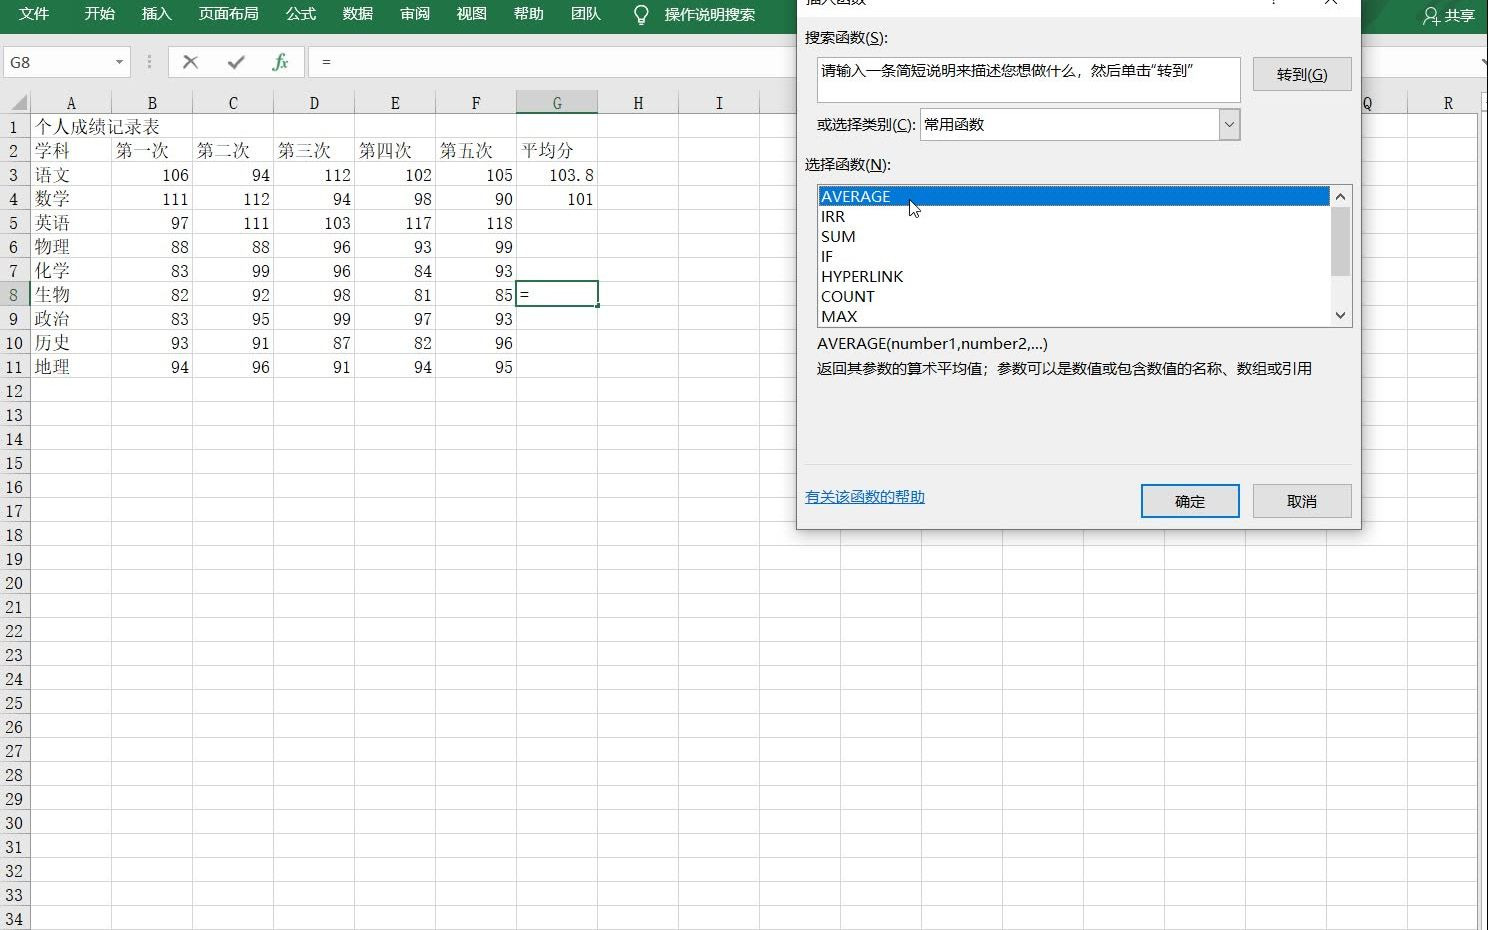The height and width of the screenshot is (930, 1488).
Task: Click the 学科 header cell
Action: (x=71, y=151)
